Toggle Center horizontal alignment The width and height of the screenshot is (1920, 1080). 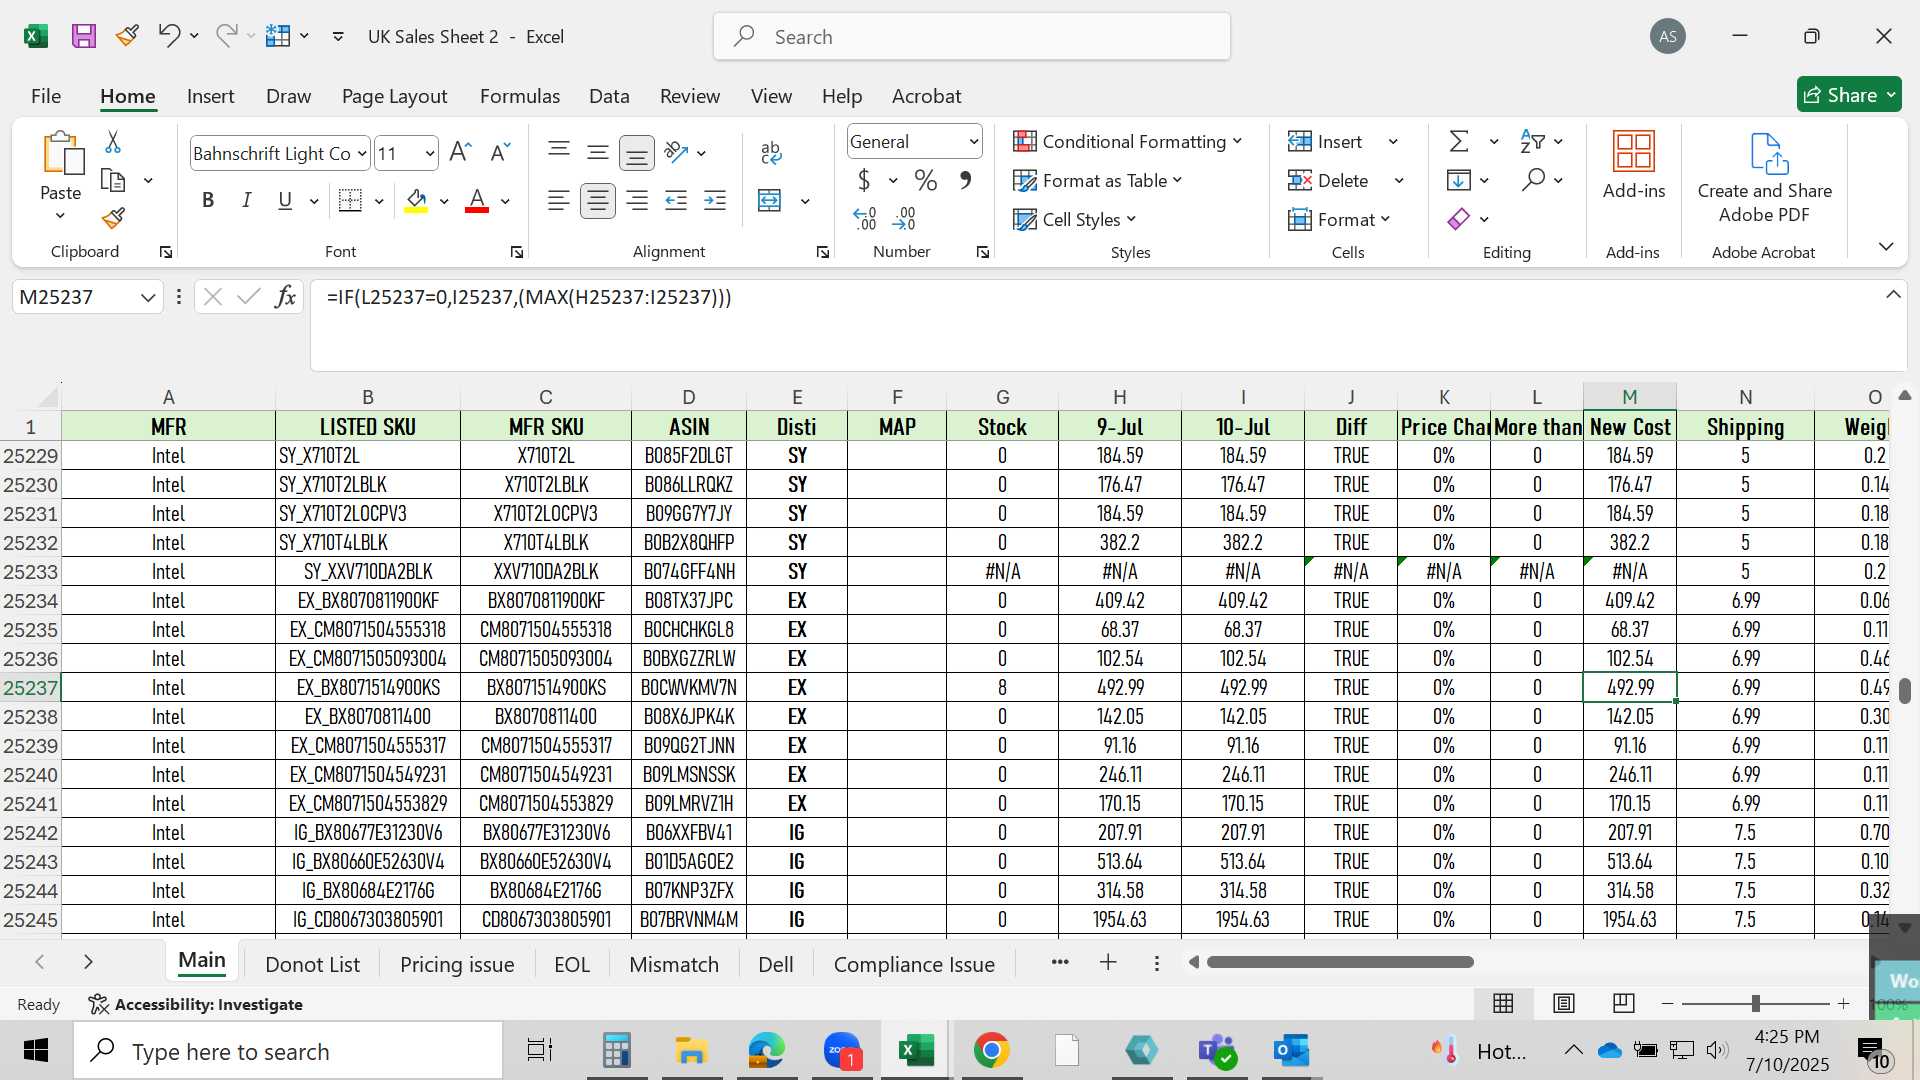click(x=598, y=201)
